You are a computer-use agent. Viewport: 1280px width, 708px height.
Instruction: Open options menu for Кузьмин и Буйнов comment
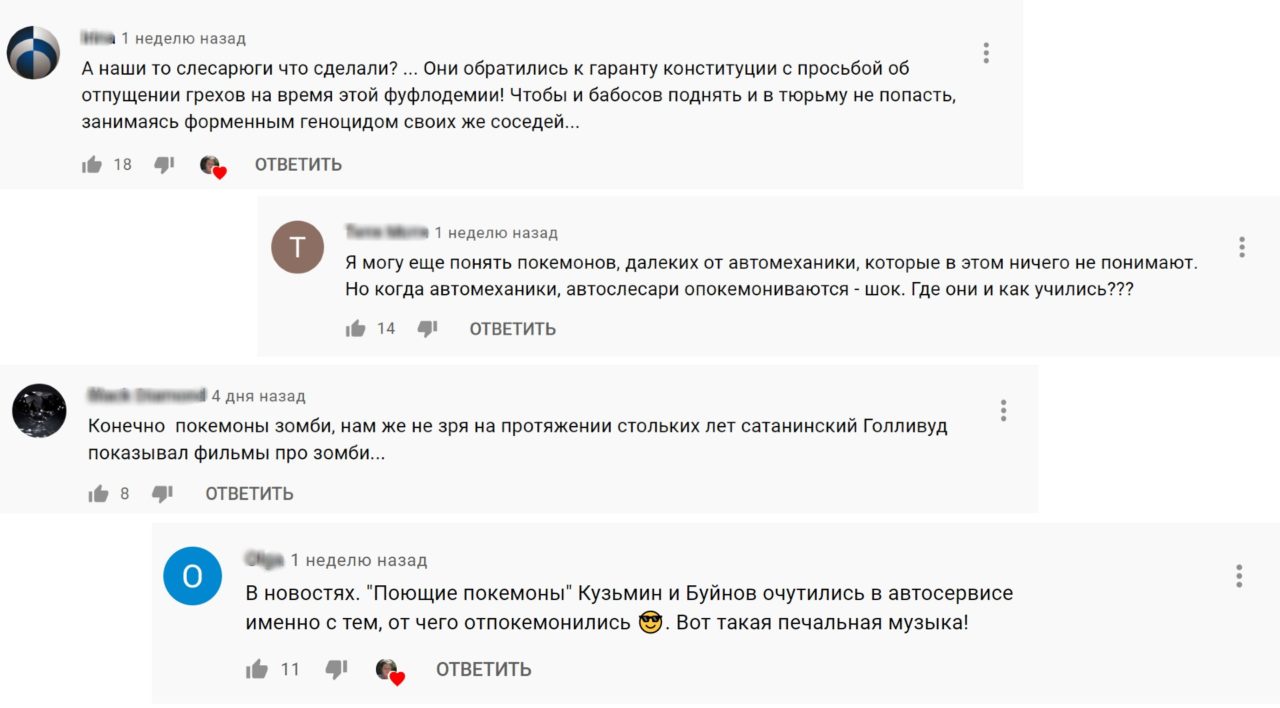(x=1239, y=576)
